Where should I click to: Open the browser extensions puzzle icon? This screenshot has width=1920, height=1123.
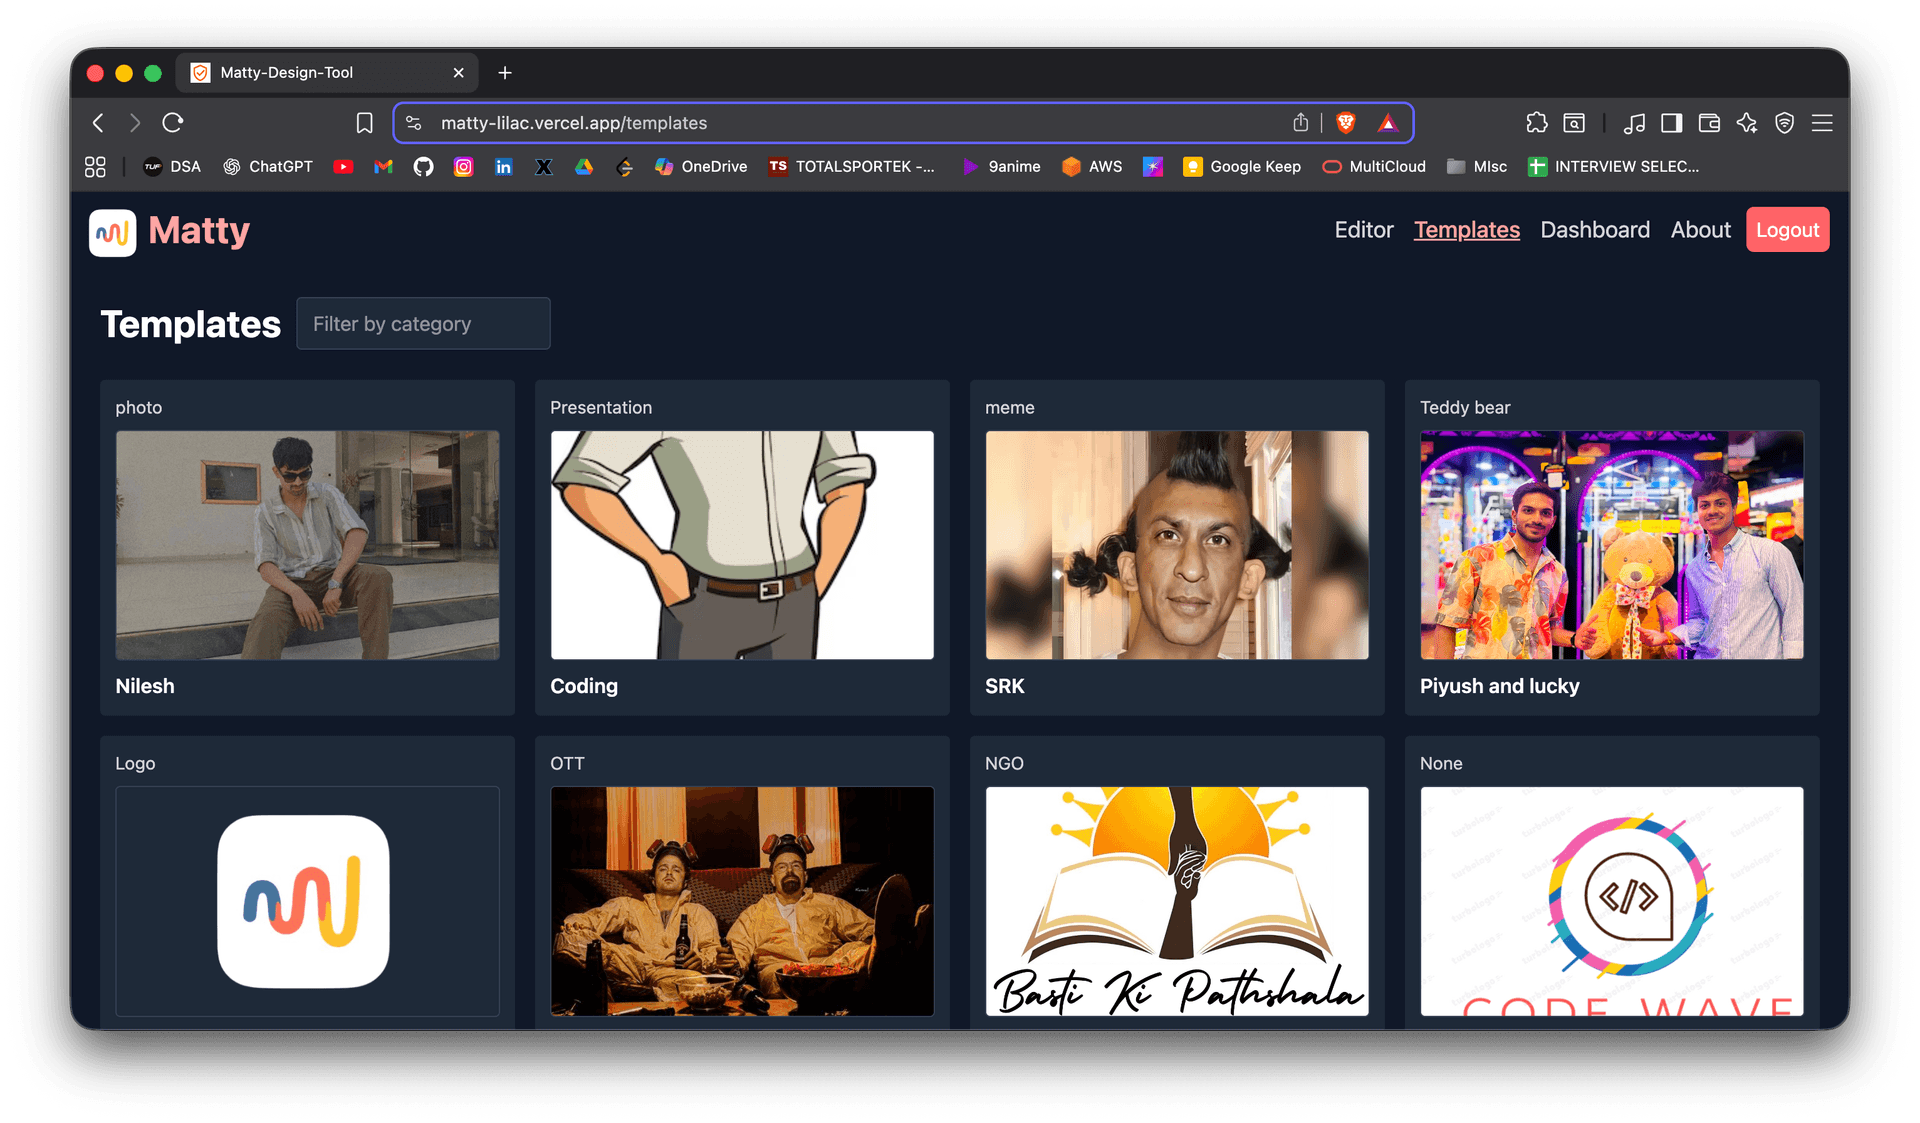[x=1536, y=123]
